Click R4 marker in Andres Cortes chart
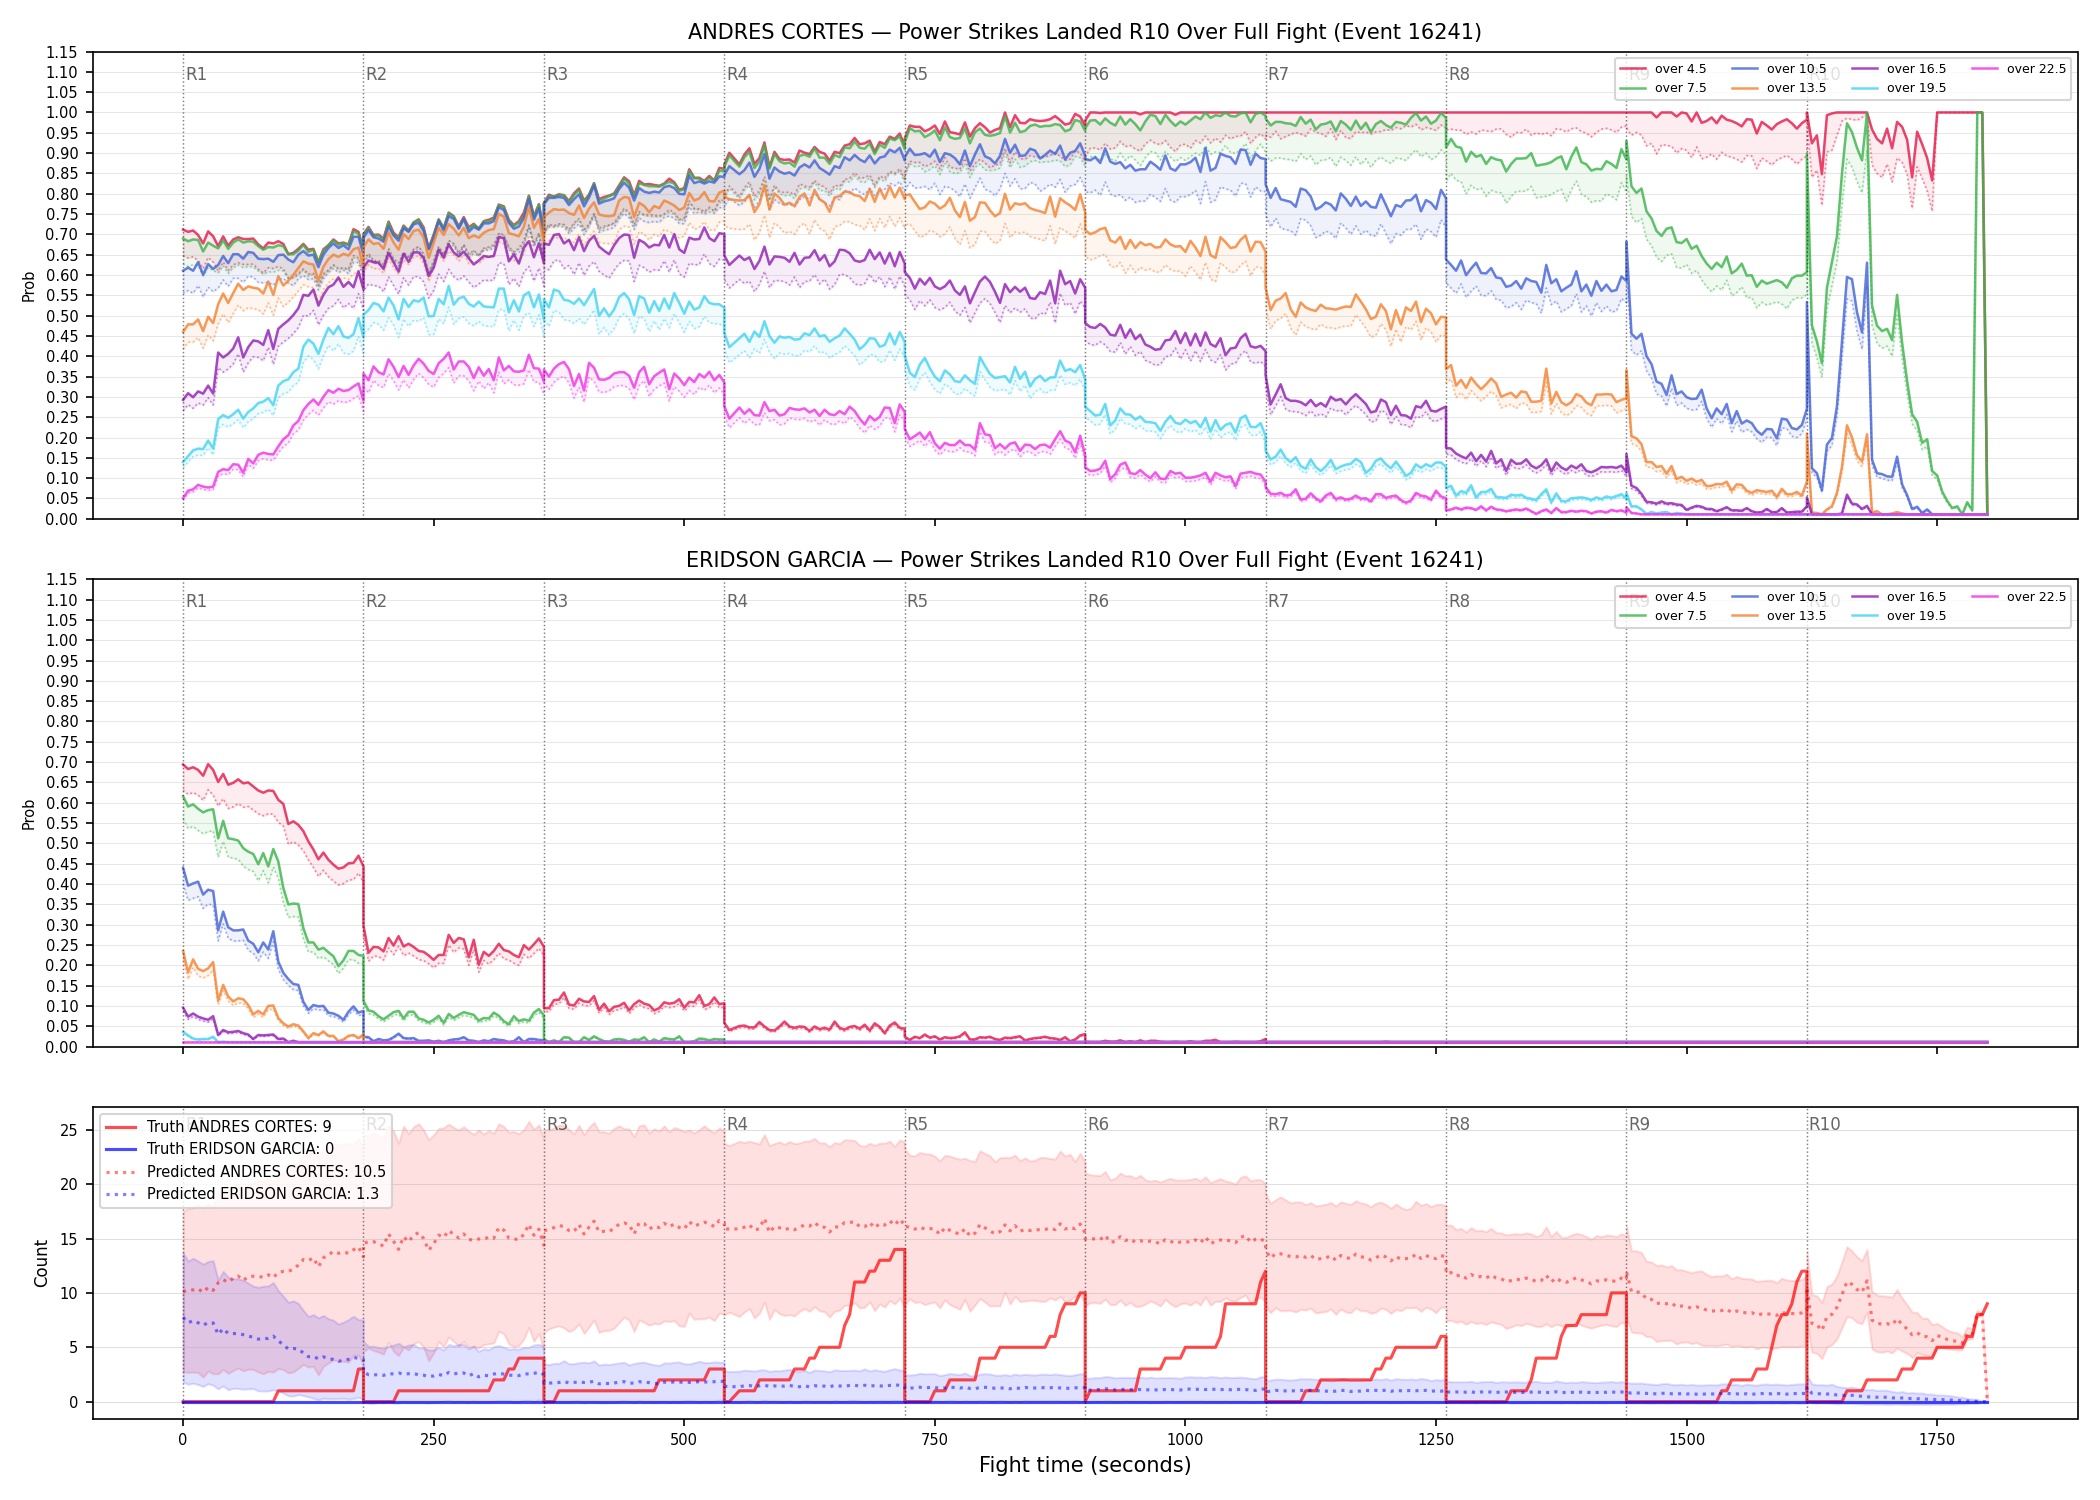Screen dimensions: 2100x1500 coord(737,74)
